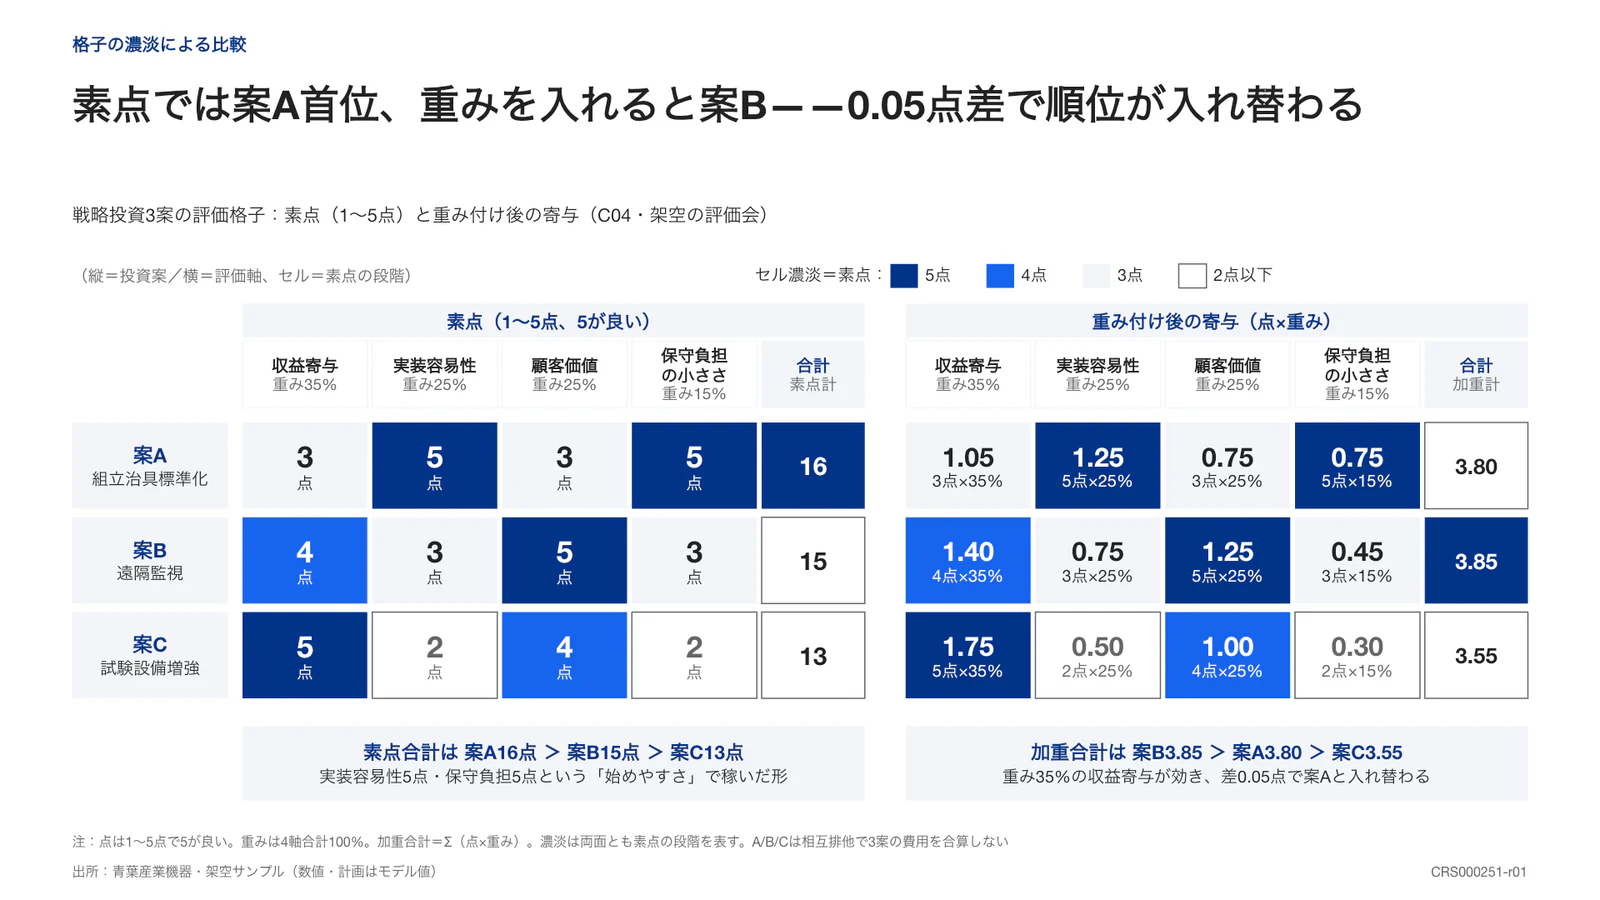
Task: Click the 格子の濃淡による比較 heading
Action: pyautogui.click(x=159, y=44)
